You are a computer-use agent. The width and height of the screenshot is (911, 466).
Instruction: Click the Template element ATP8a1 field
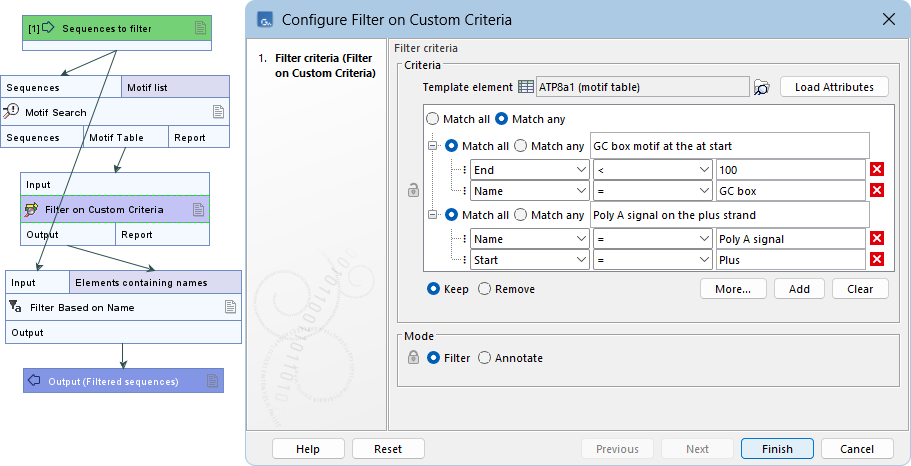coord(643,87)
